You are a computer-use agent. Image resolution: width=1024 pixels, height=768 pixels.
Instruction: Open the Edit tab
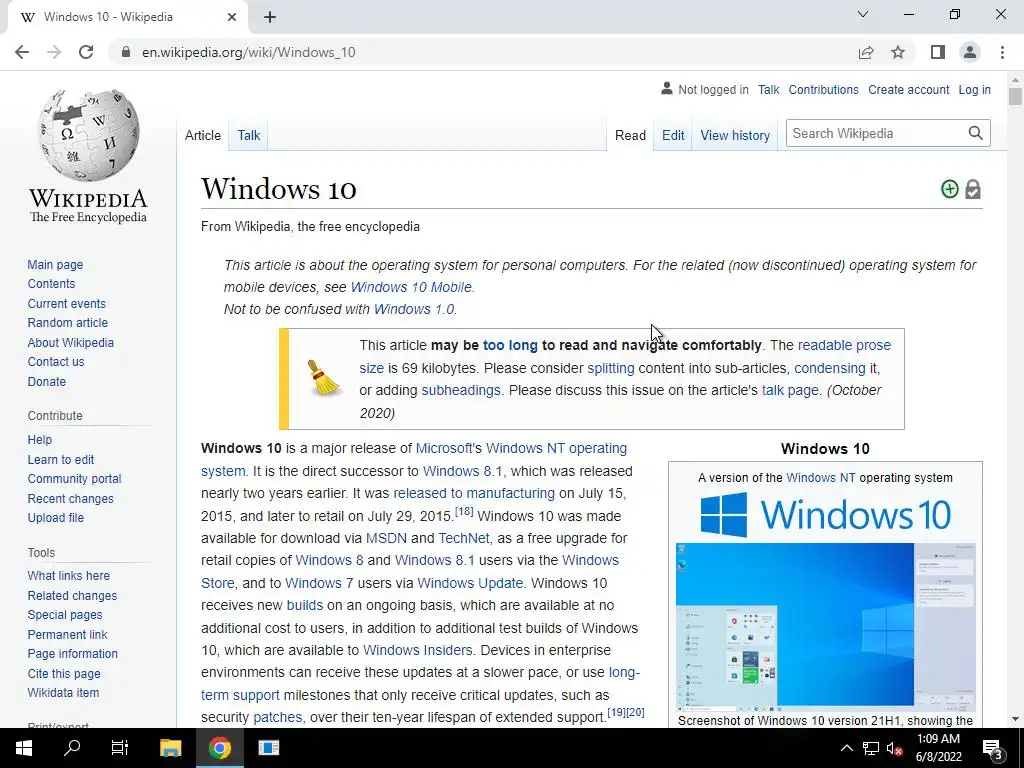tap(673, 135)
